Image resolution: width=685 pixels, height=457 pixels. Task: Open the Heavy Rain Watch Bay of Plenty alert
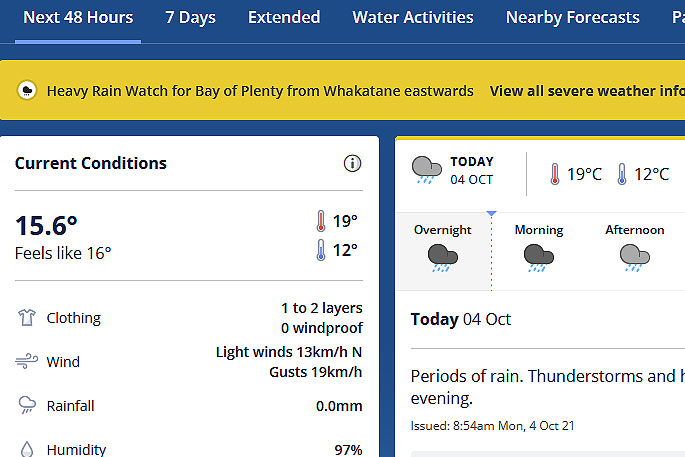(x=260, y=91)
